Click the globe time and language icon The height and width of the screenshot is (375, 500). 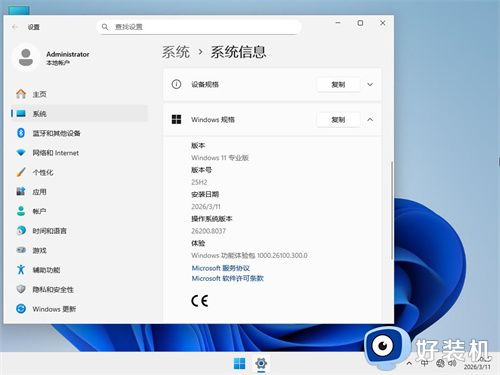21,230
